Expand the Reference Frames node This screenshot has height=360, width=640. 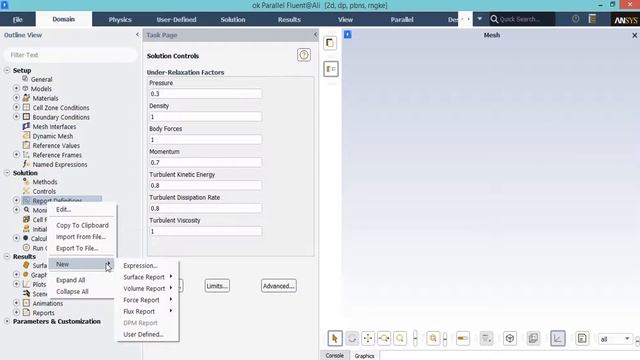(16, 154)
